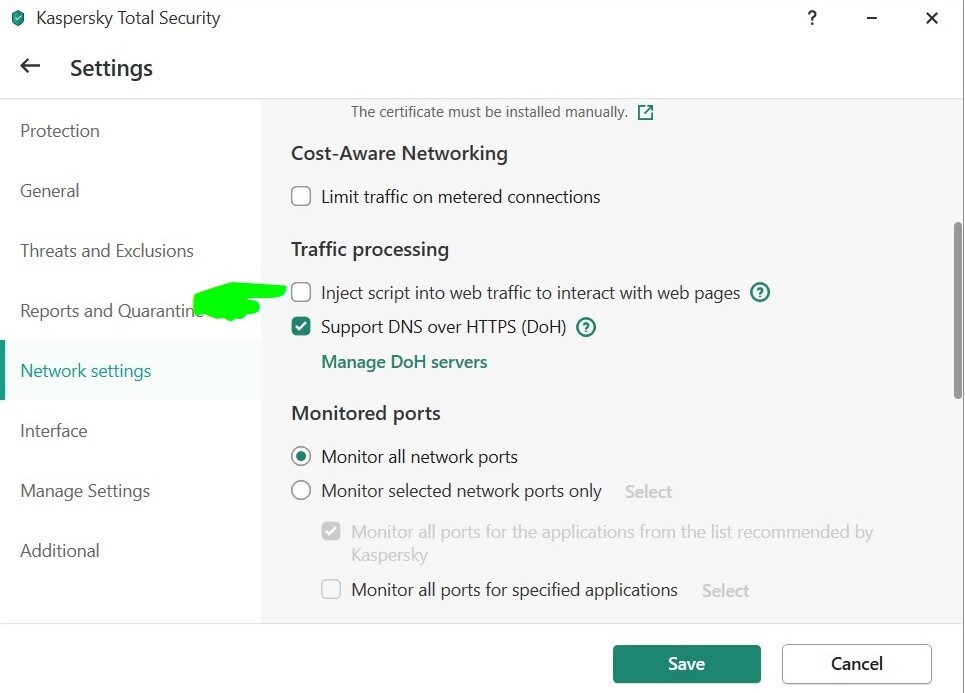Open the Protection settings section
965x693 pixels.
tap(60, 131)
